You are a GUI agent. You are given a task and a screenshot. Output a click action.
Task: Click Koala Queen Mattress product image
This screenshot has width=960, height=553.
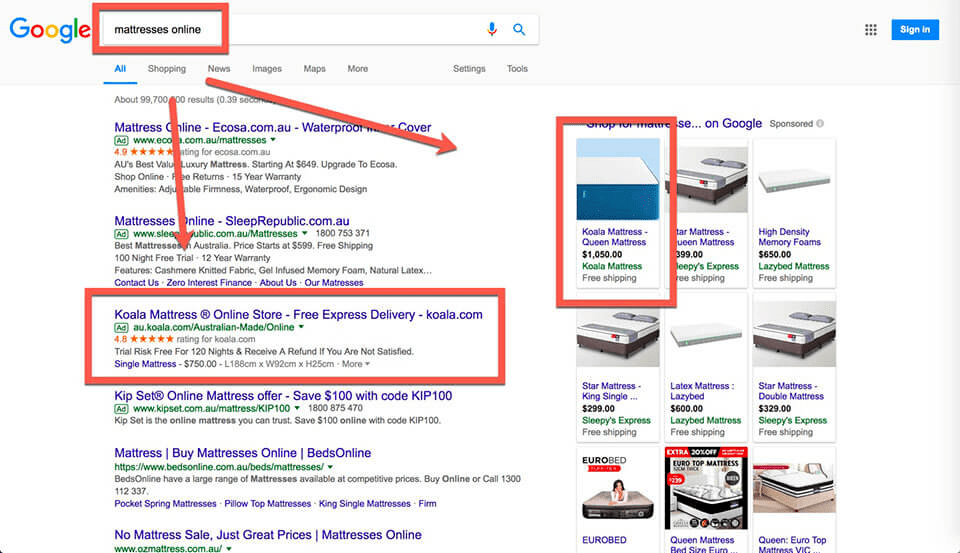coord(618,179)
